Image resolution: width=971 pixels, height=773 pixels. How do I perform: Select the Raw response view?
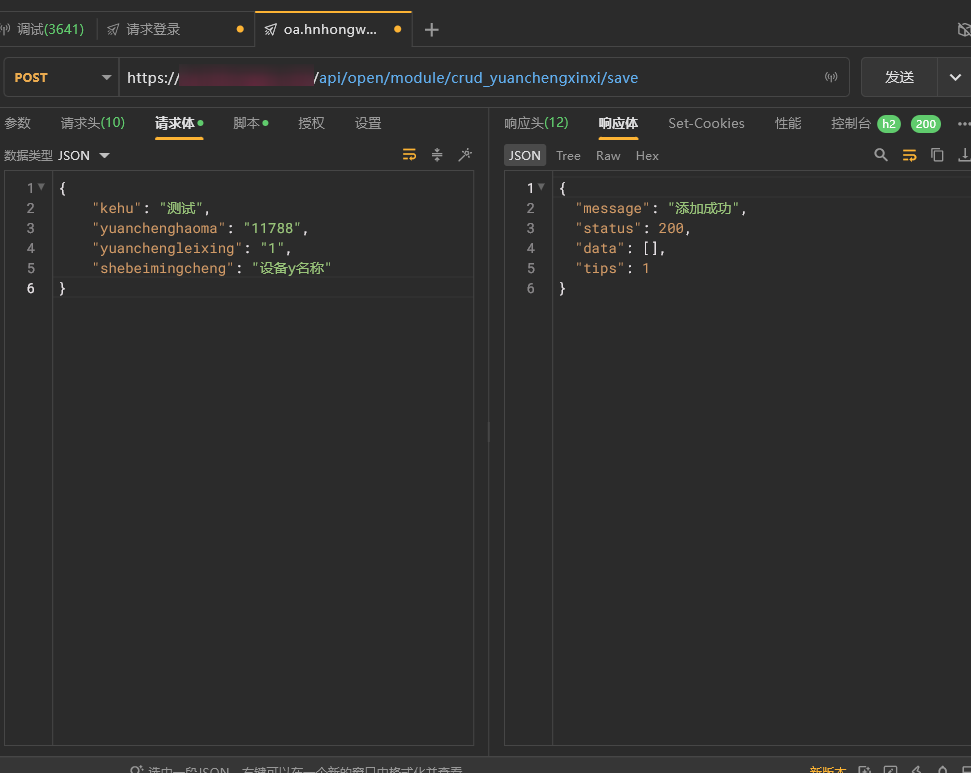[608, 156]
